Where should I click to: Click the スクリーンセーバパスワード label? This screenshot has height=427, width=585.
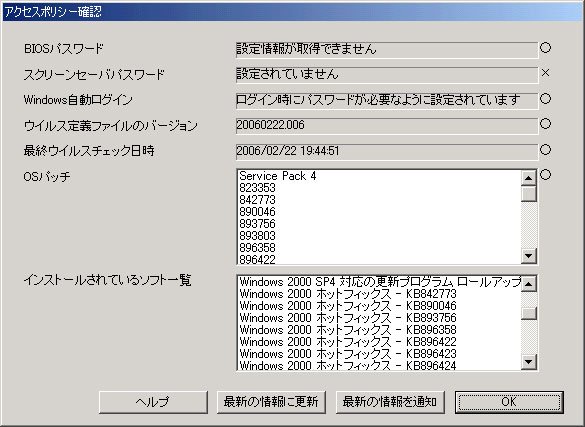coord(94,75)
